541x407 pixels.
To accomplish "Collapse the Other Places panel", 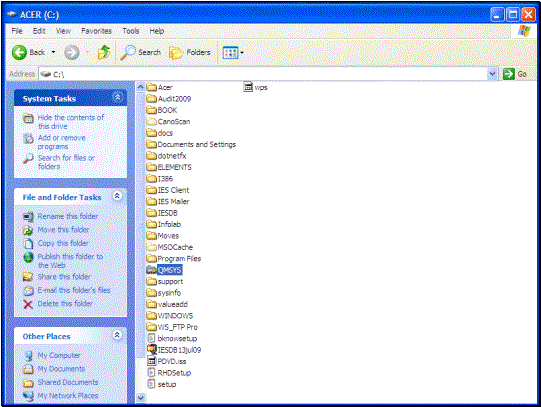I will click(117, 335).
